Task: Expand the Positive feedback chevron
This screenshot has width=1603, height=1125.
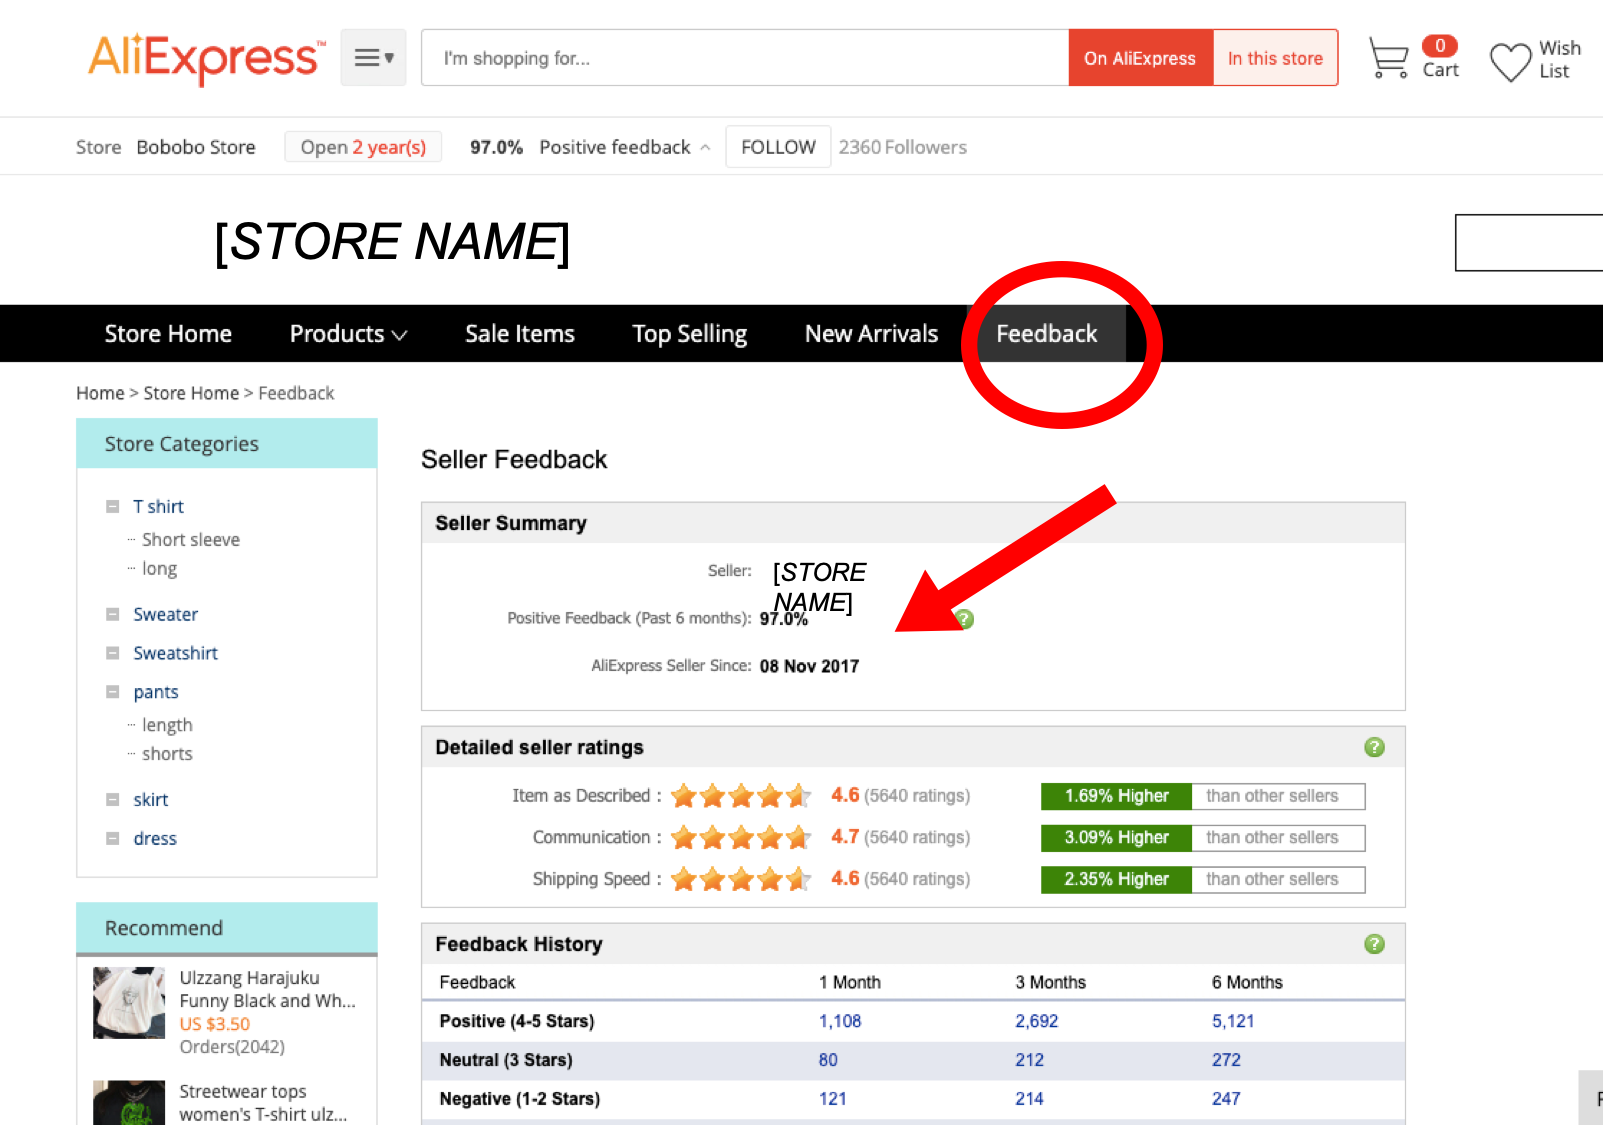Action: pyautogui.click(x=705, y=147)
